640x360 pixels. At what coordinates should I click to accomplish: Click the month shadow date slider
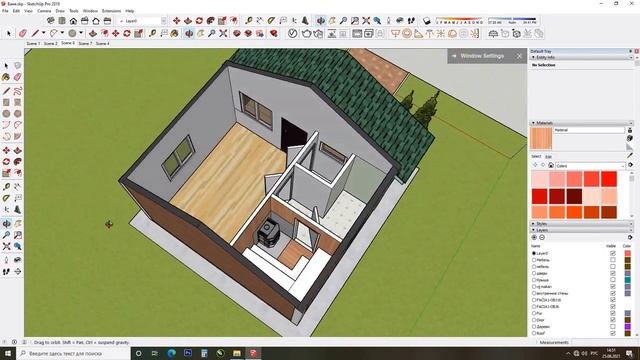point(459,20)
